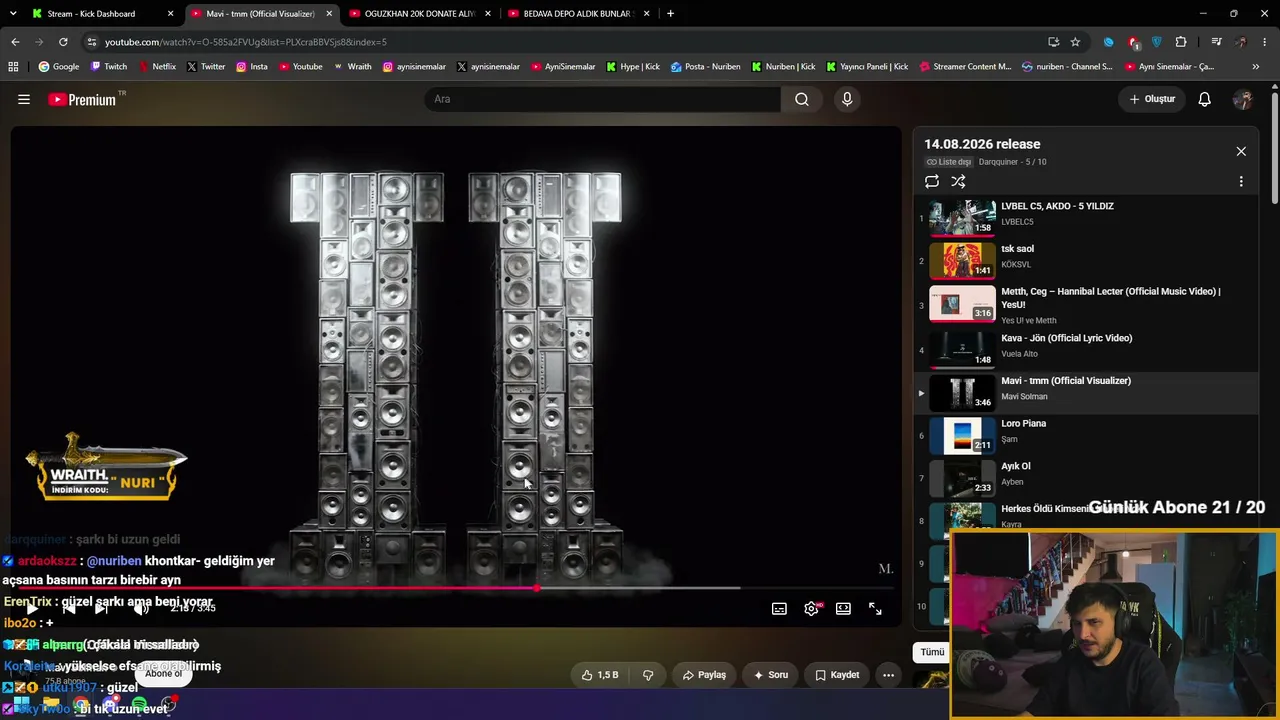Switch to OGUZKHAN 20K DONATE browser tab
The width and height of the screenshot is (1280, 720).
(x=420, y=14)
